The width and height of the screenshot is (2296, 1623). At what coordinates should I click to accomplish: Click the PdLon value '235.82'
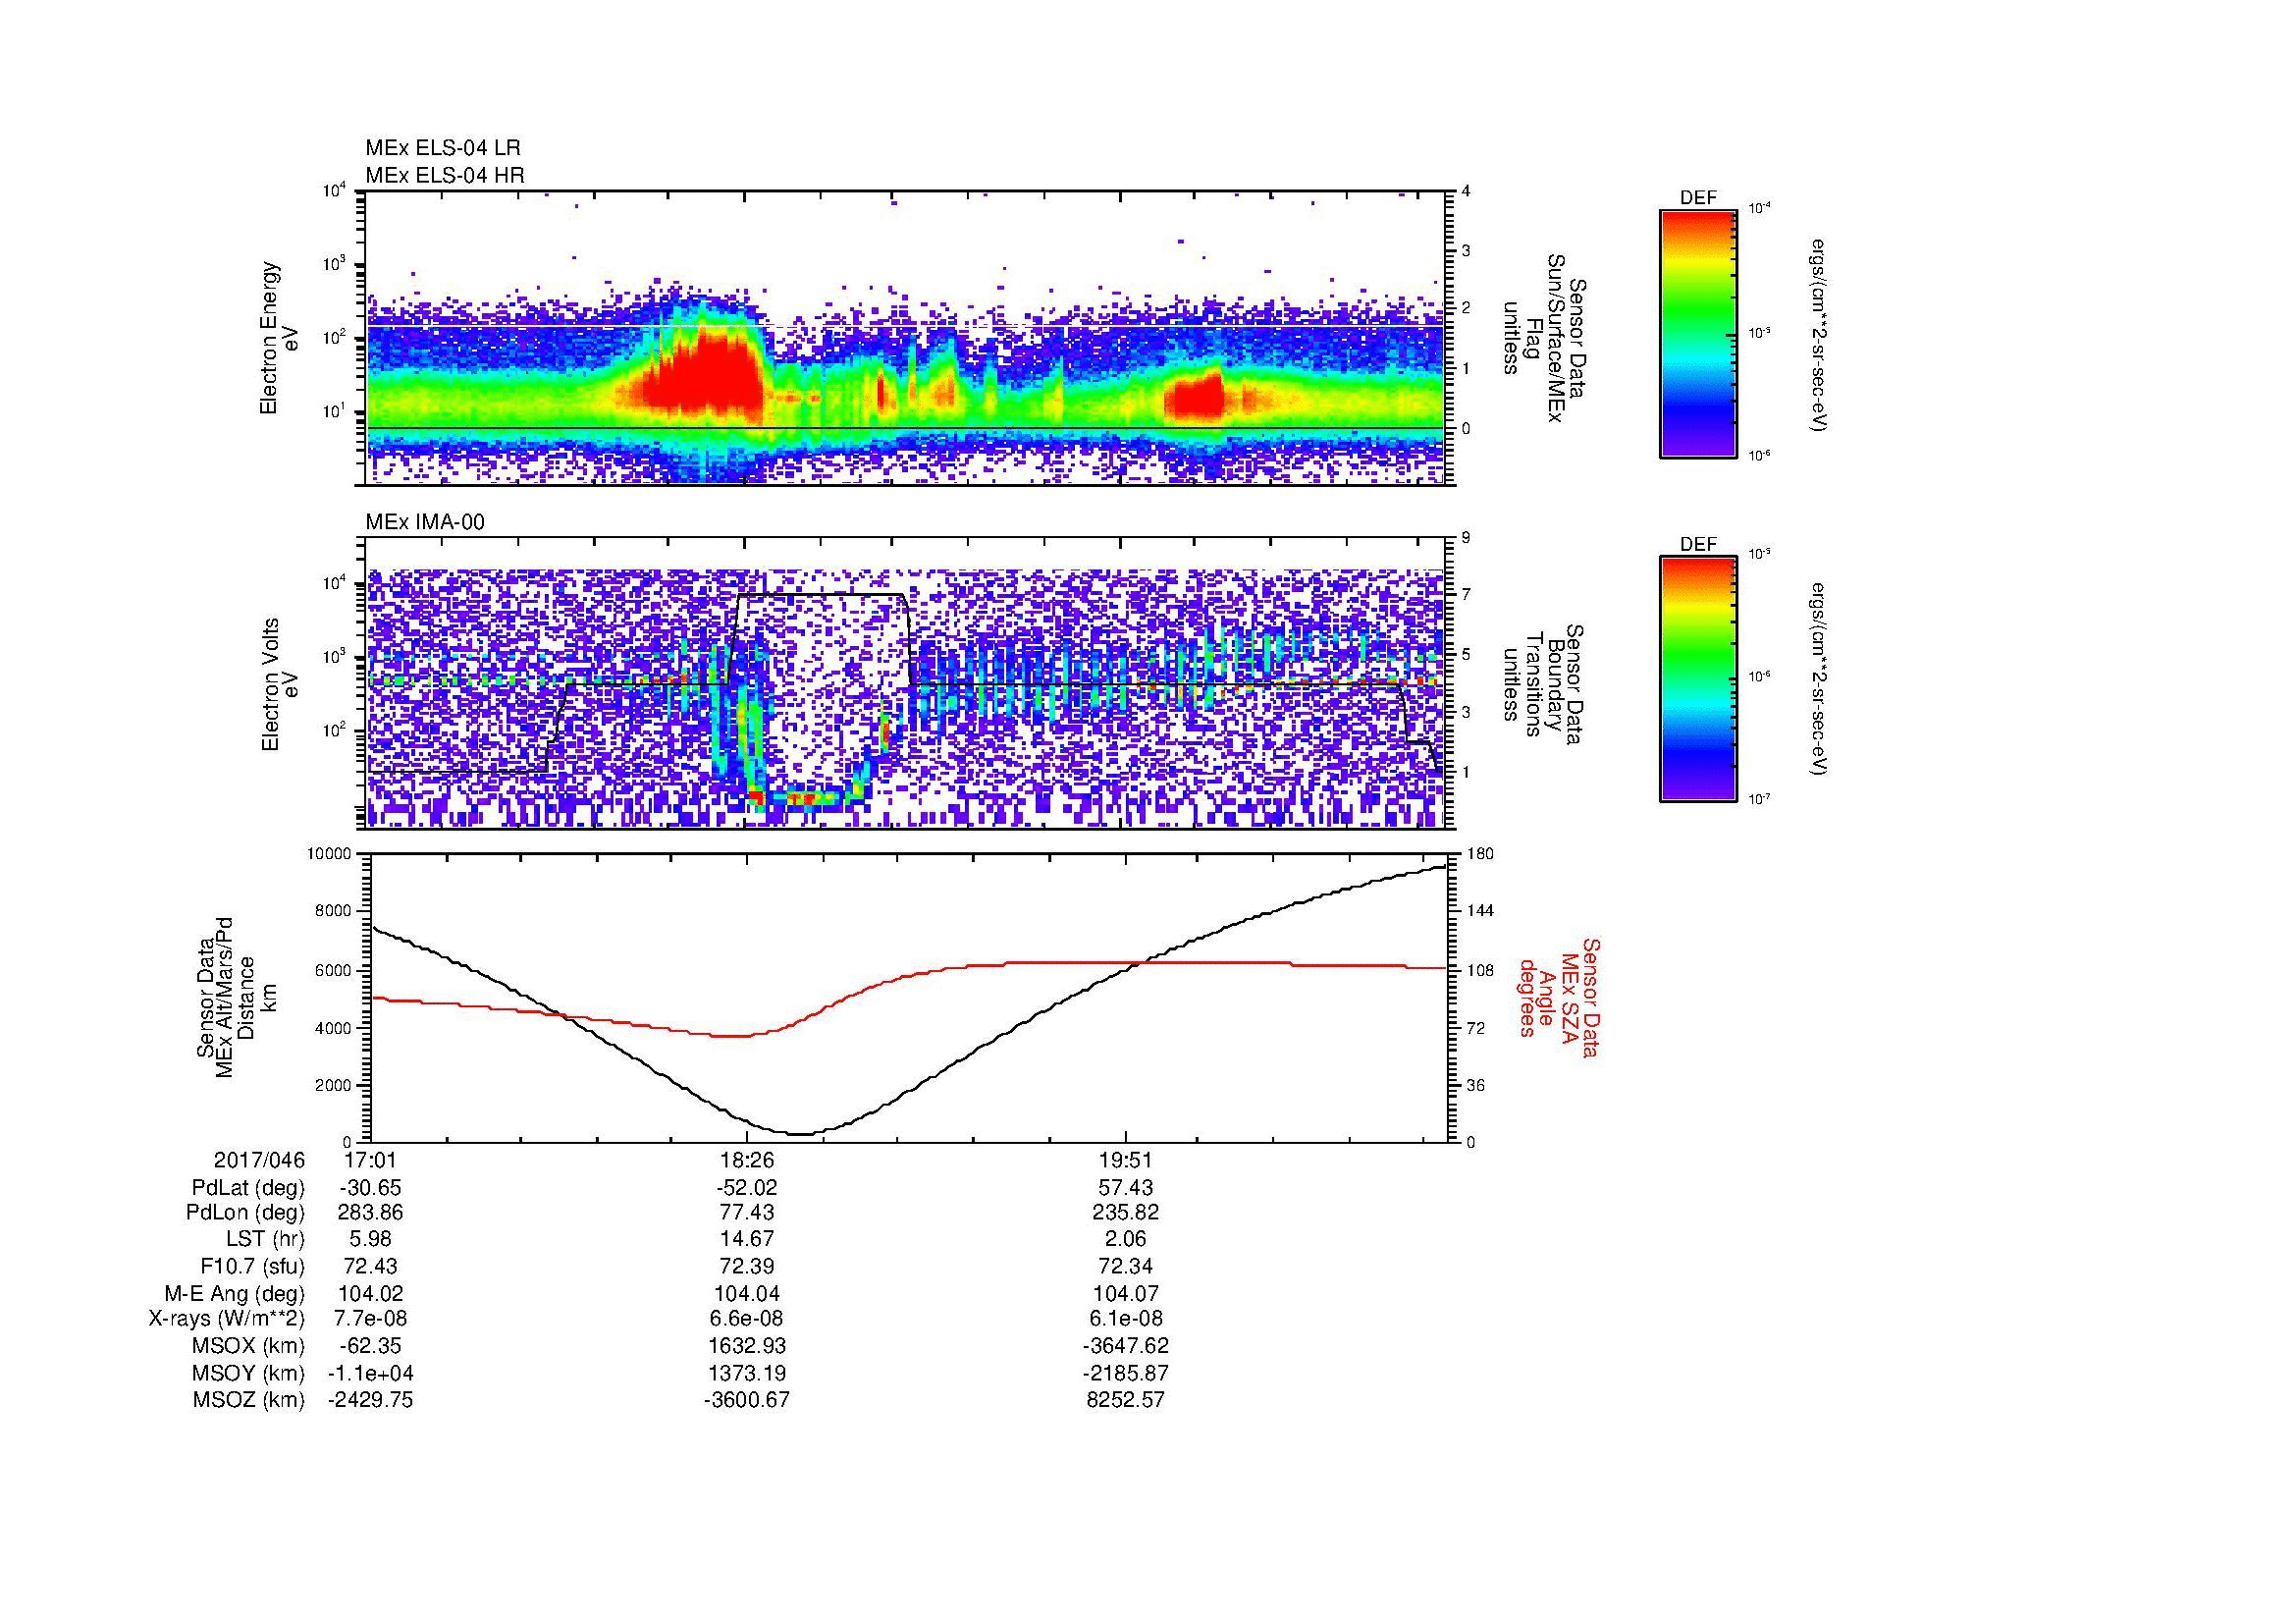tap(1125, 1213)
